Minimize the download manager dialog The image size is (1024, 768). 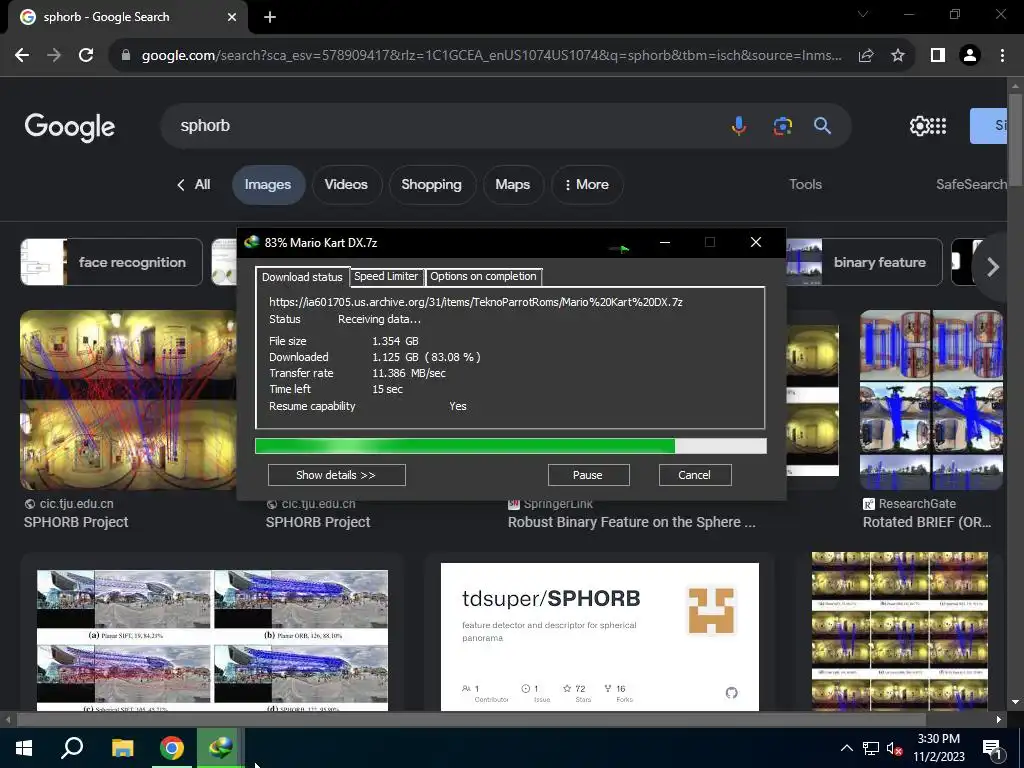(665, 242)
